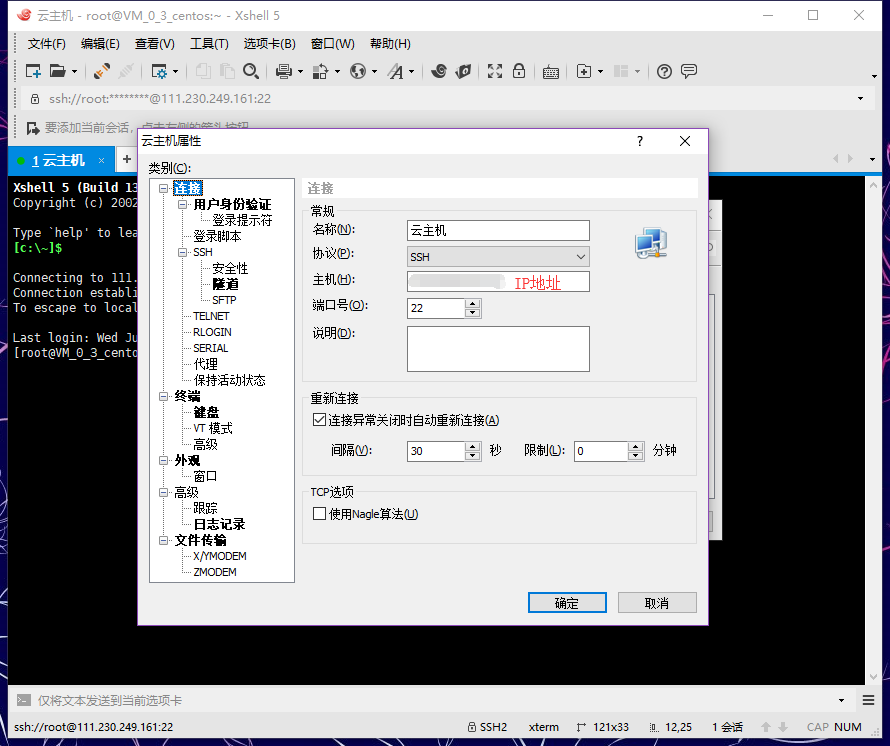This screenshot has height=746, width=890.
Task: Collapse the 文件传输 tree node
Action: point(163,540)
